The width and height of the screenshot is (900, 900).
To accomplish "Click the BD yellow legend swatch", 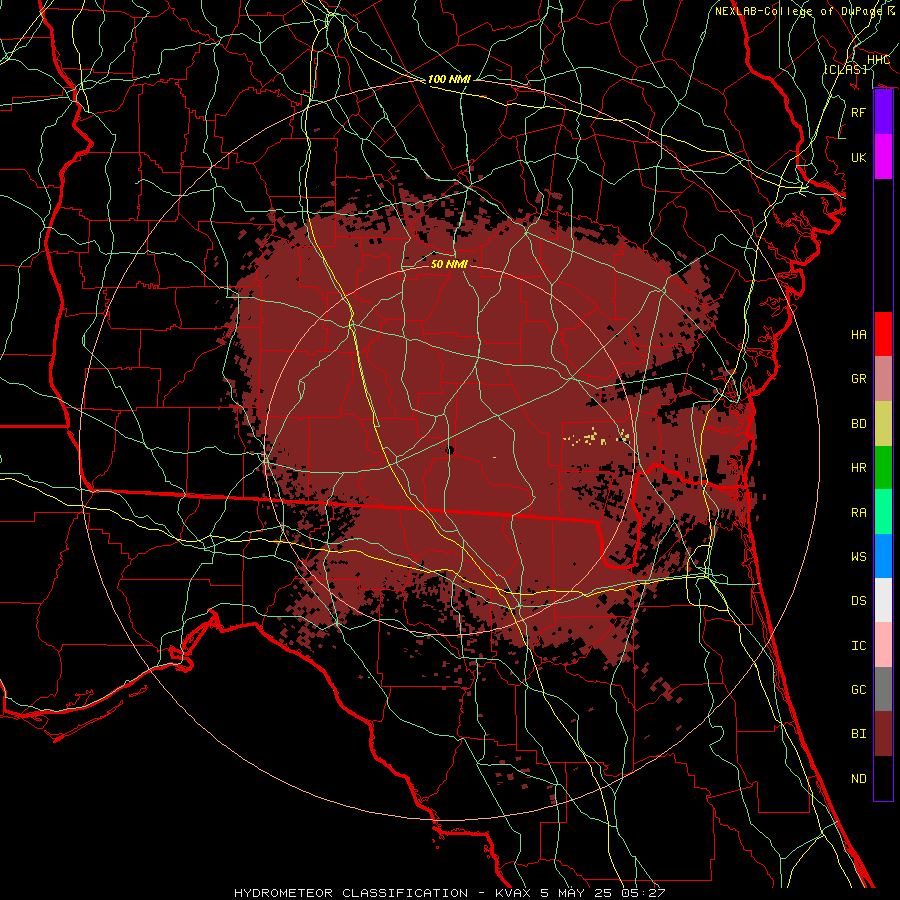I will click(883, 424).
